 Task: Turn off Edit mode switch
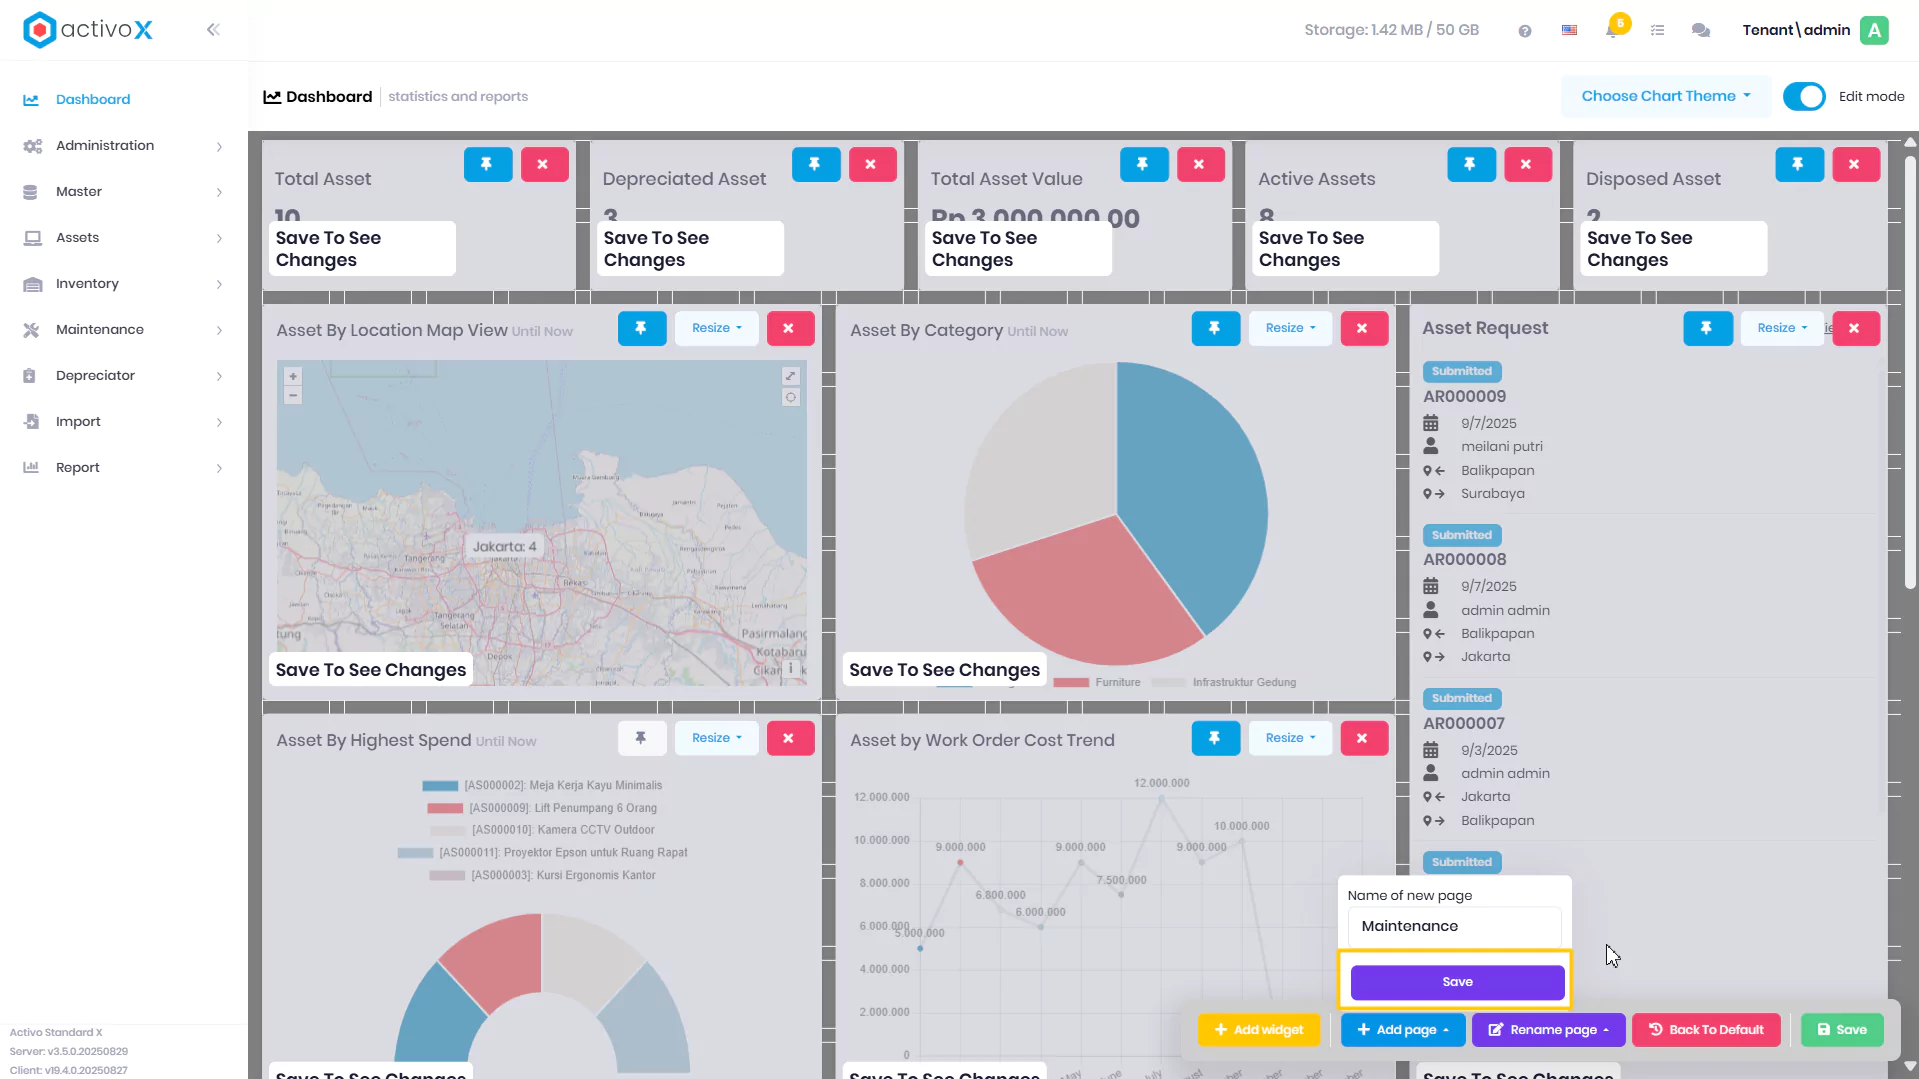click(1804, 97)
